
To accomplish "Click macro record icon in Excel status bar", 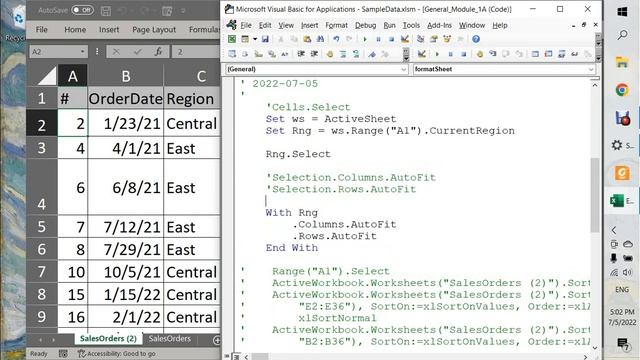I will point(63,354).
